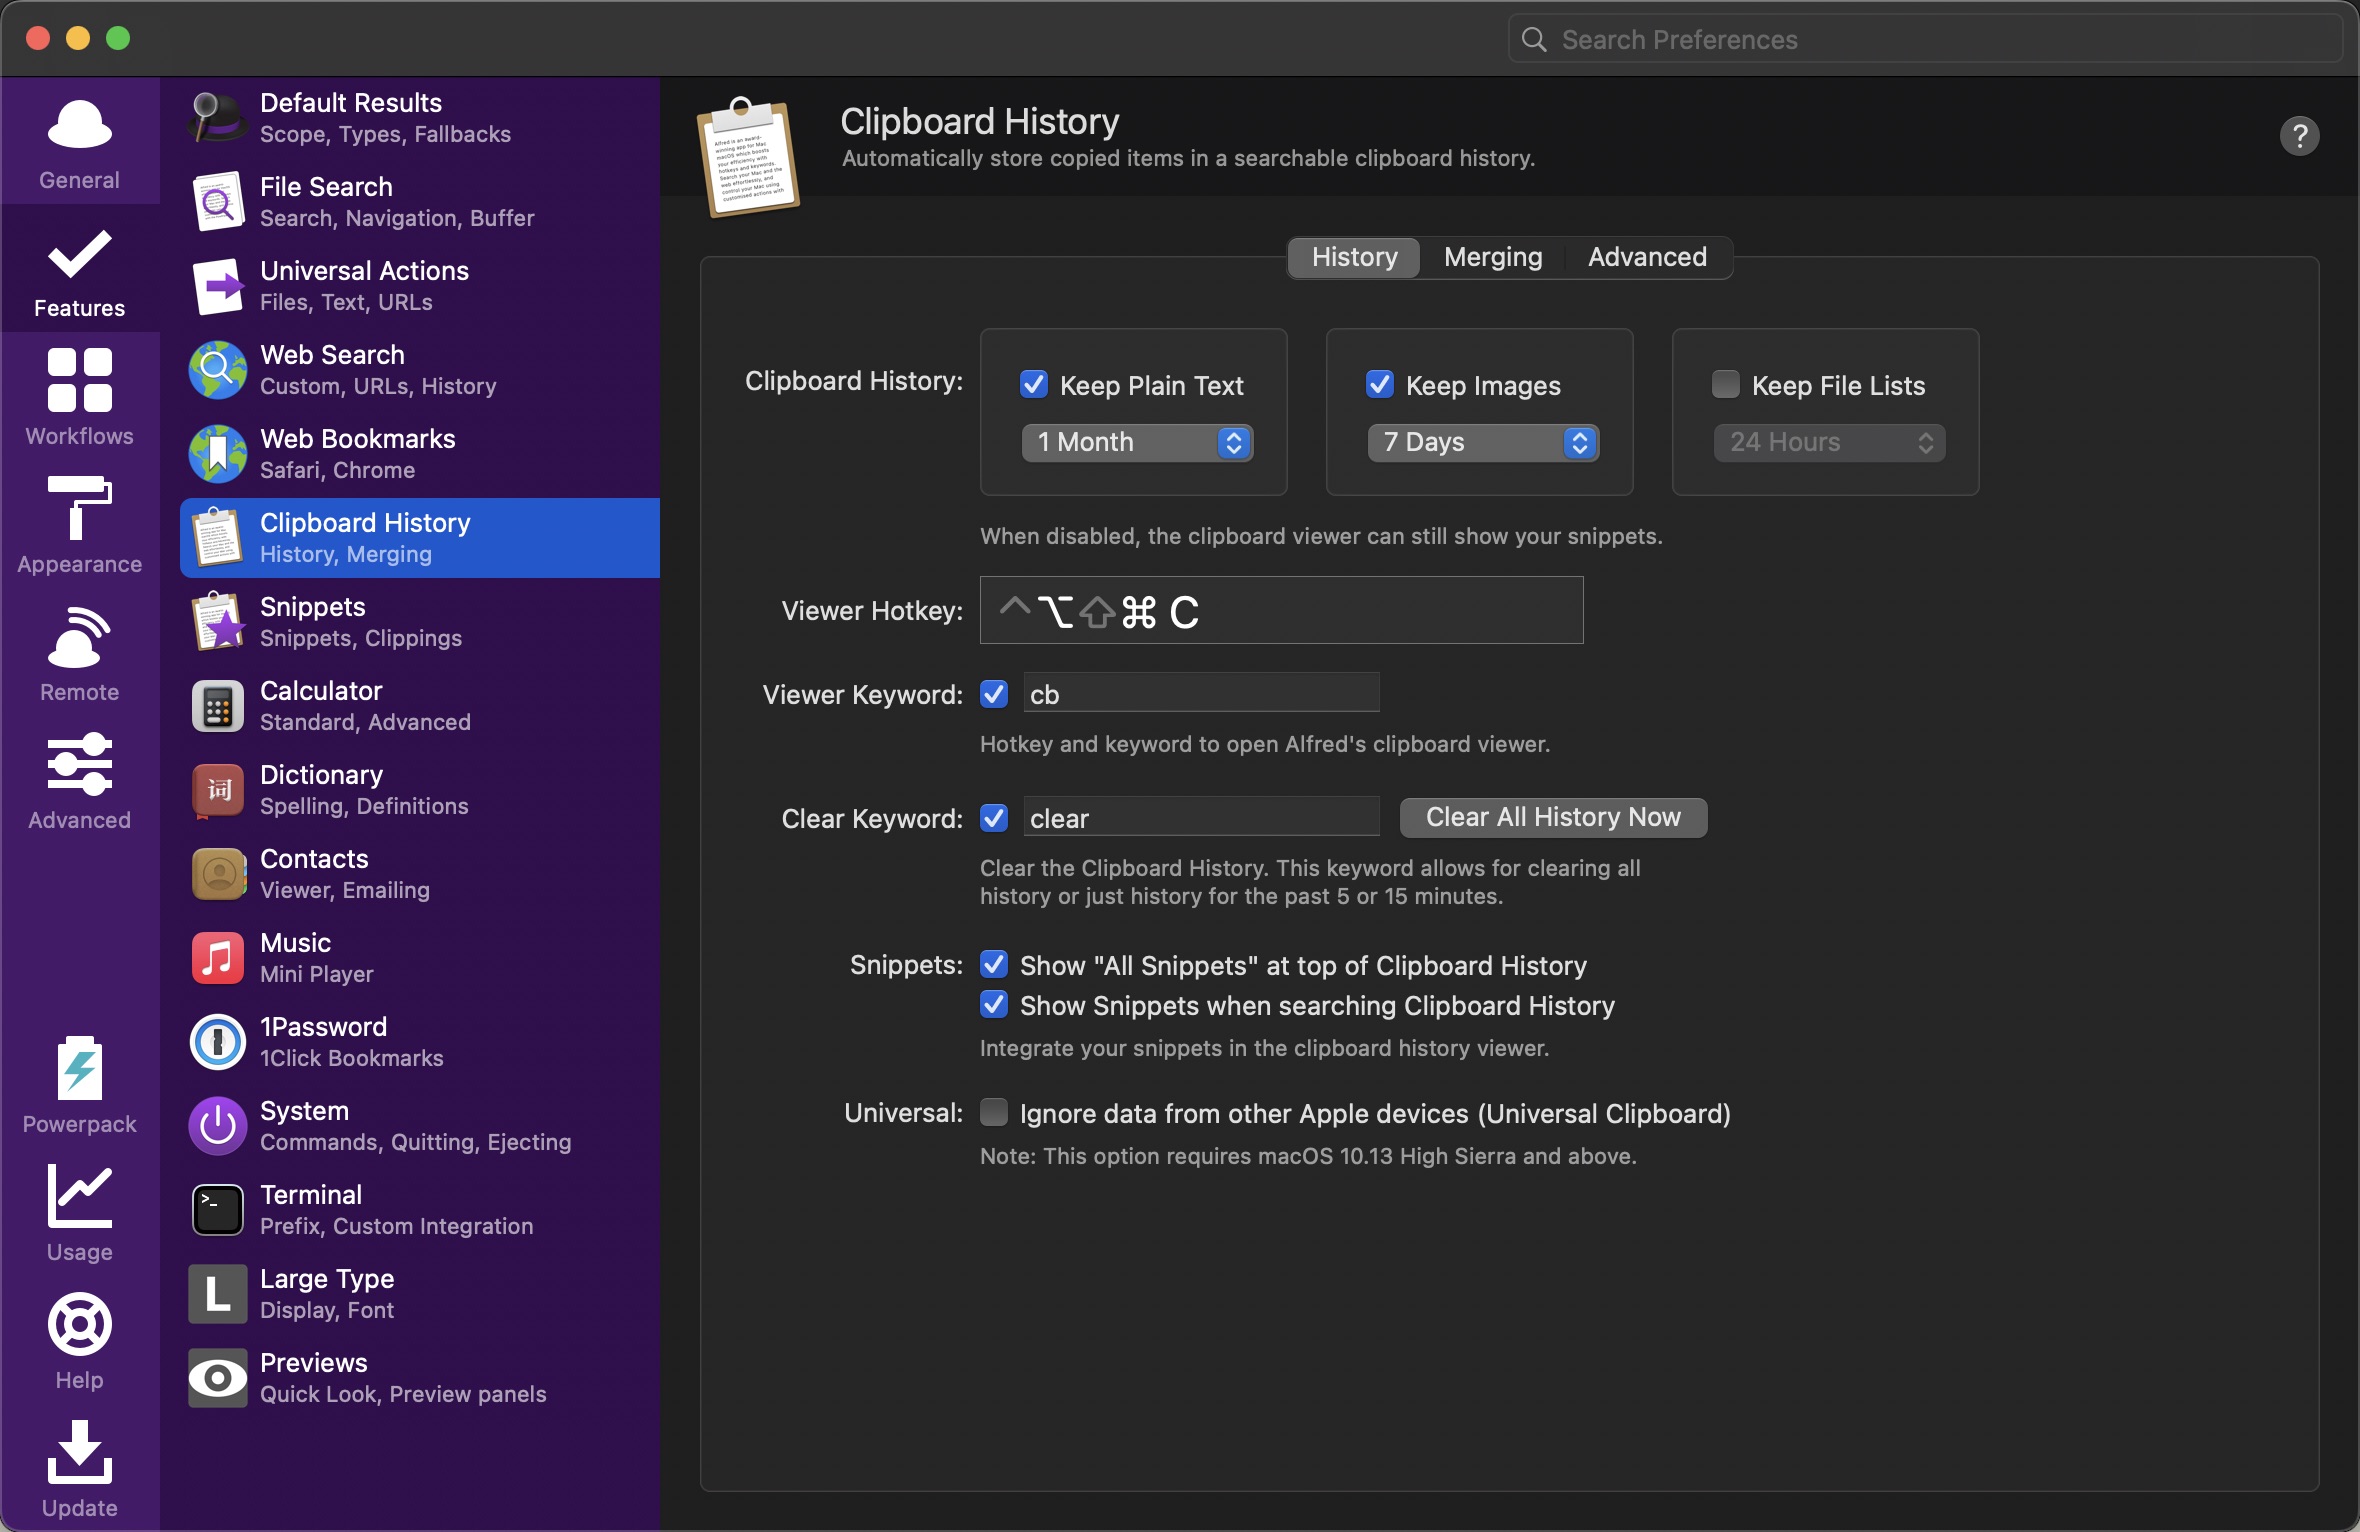The height and width of the screenshot is (1532, 2360).
Task: Click the Update download icon
Action: tap(79, 1453)
